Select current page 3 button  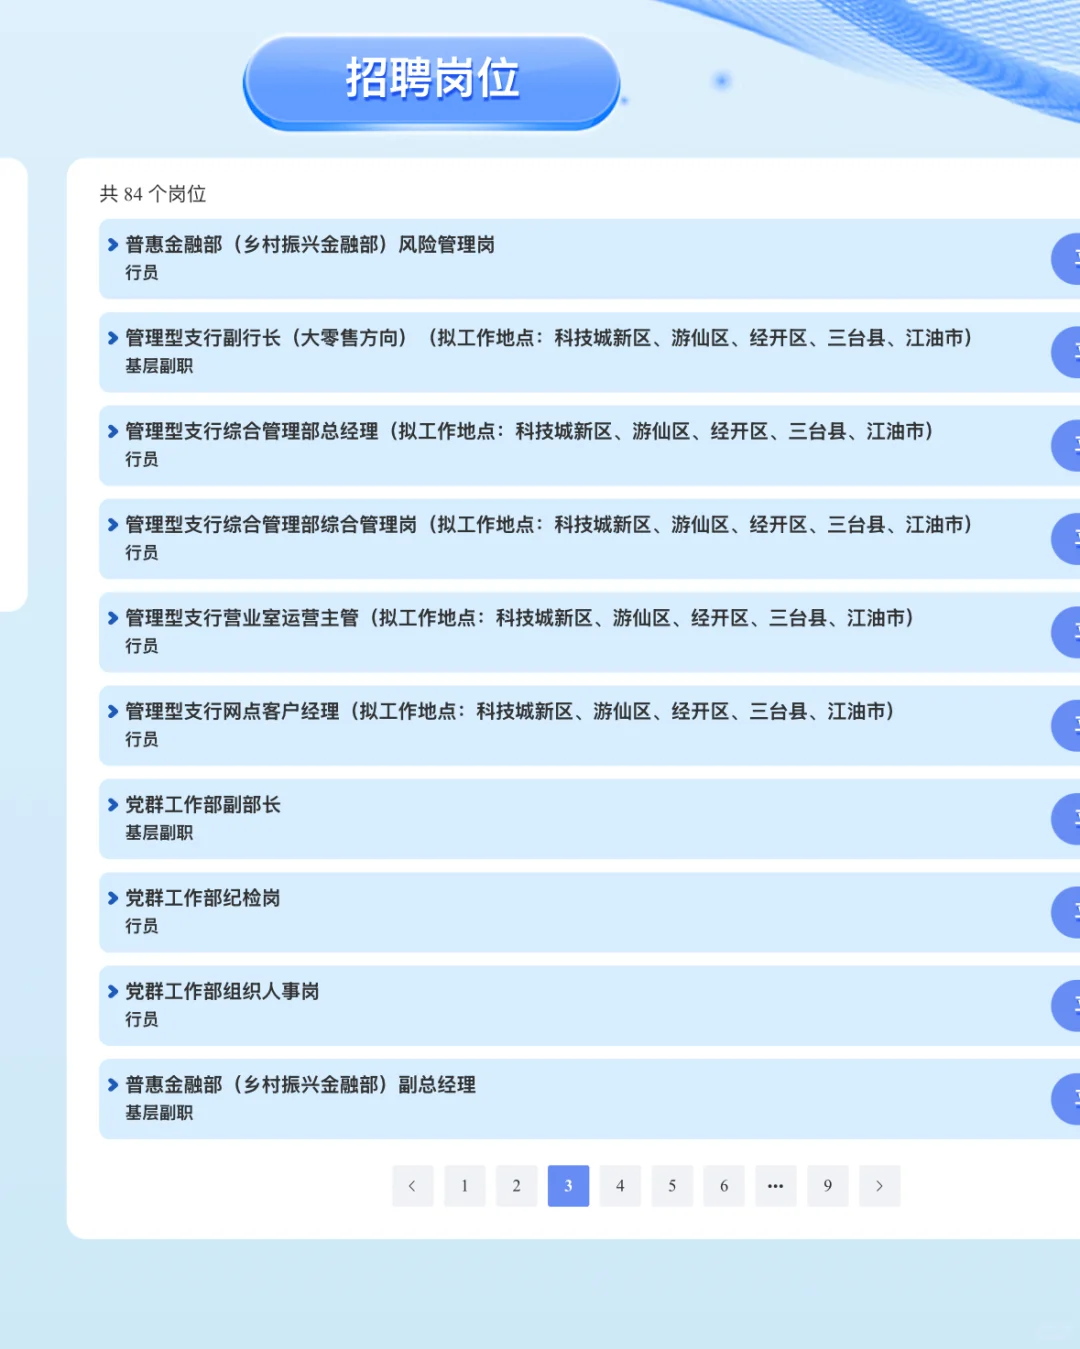point(568,1186)
